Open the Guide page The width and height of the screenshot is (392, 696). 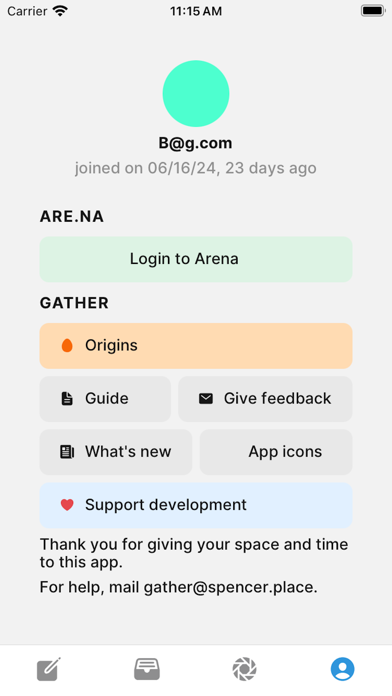tap(105, 399)
